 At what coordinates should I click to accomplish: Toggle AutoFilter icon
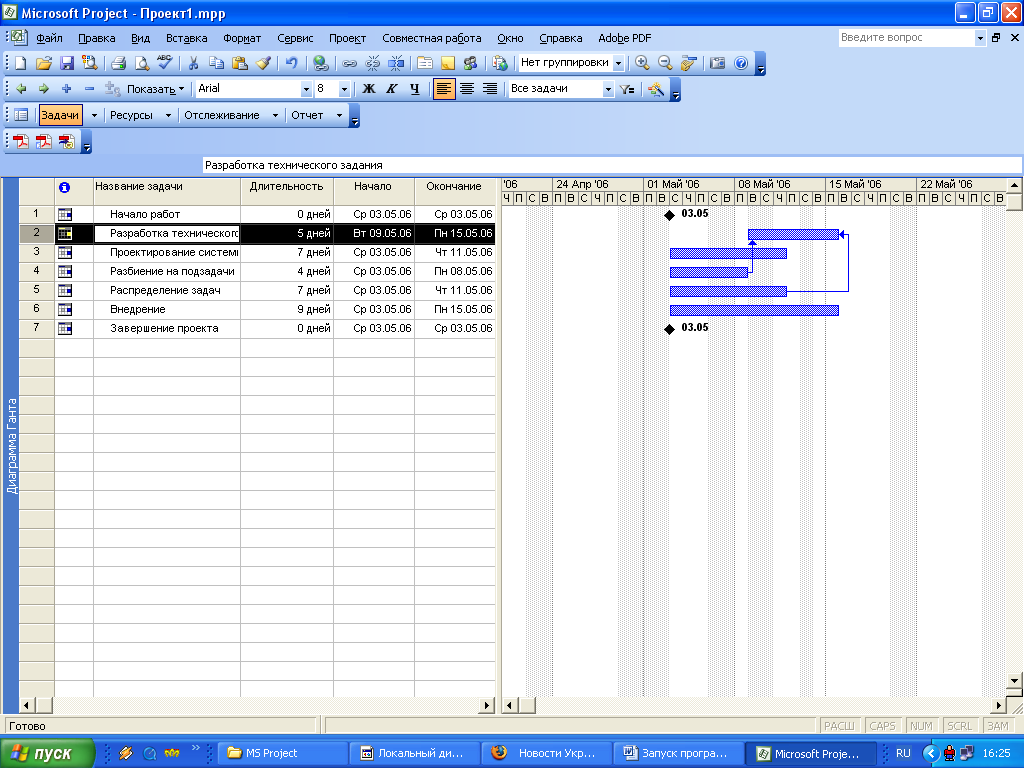pos(628,89)
